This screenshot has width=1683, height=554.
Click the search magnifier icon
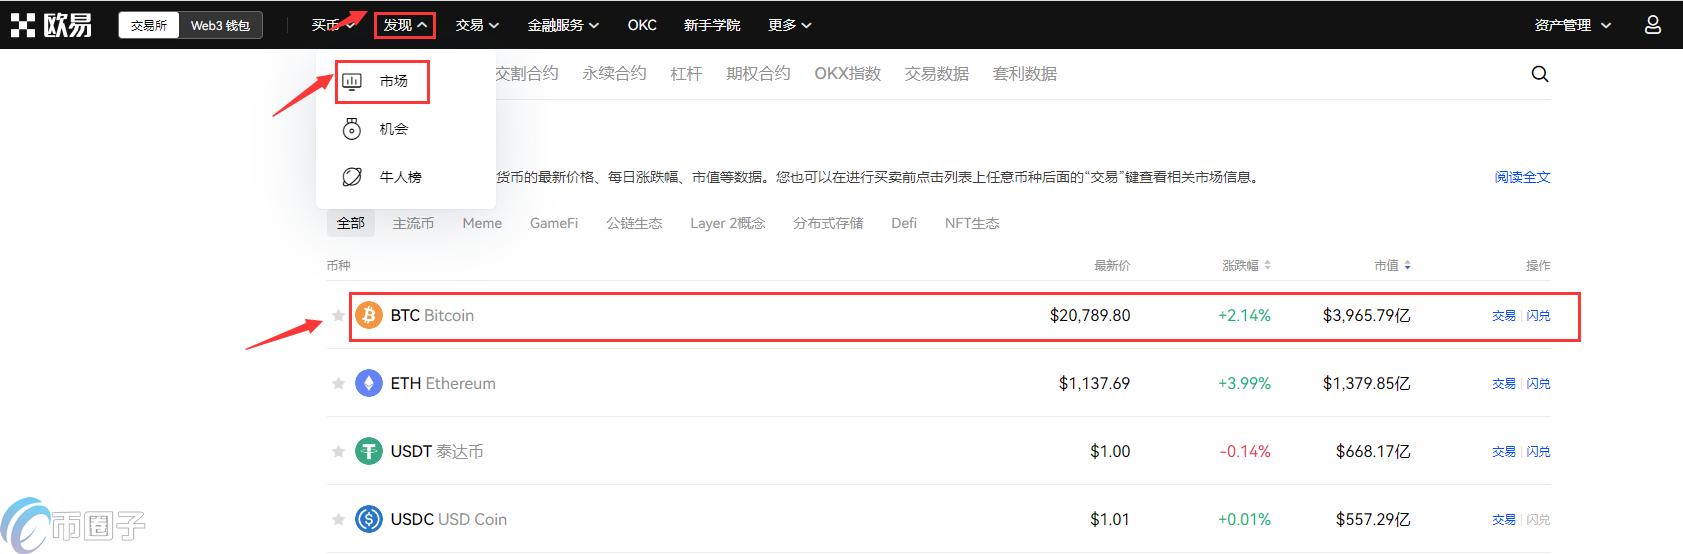pos(1539,74)
